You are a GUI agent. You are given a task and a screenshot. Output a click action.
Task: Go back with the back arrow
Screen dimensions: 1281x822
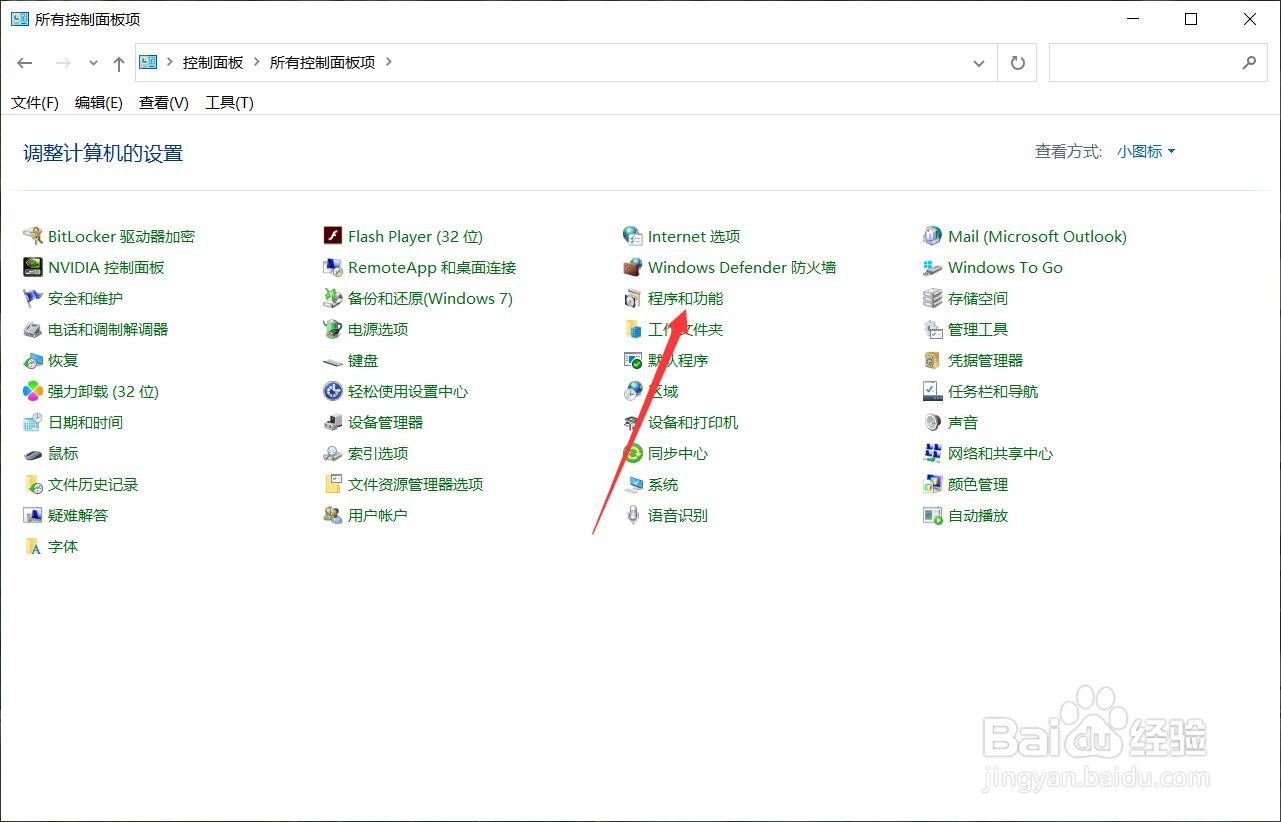pyautogui.click(x=25, y=62)
